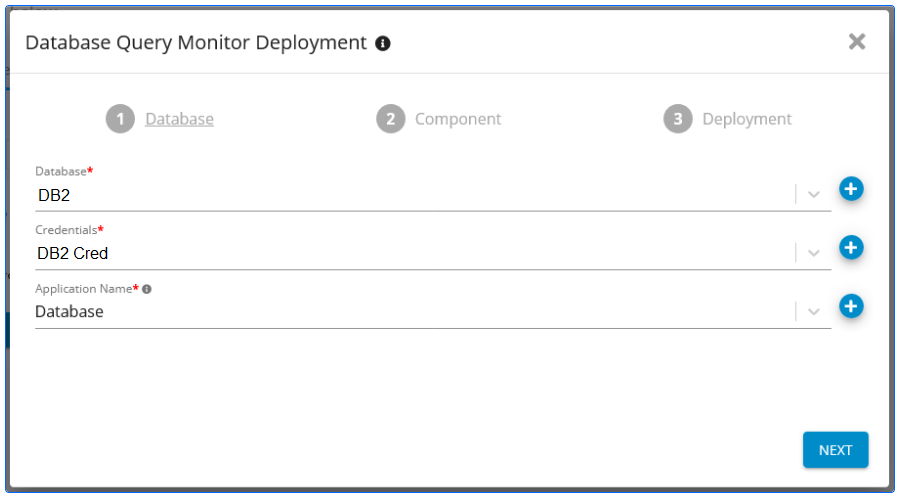This screenshot has width=897, height=493.
Task: Expand the Database dropdown arrow
Action: (814, 195)
